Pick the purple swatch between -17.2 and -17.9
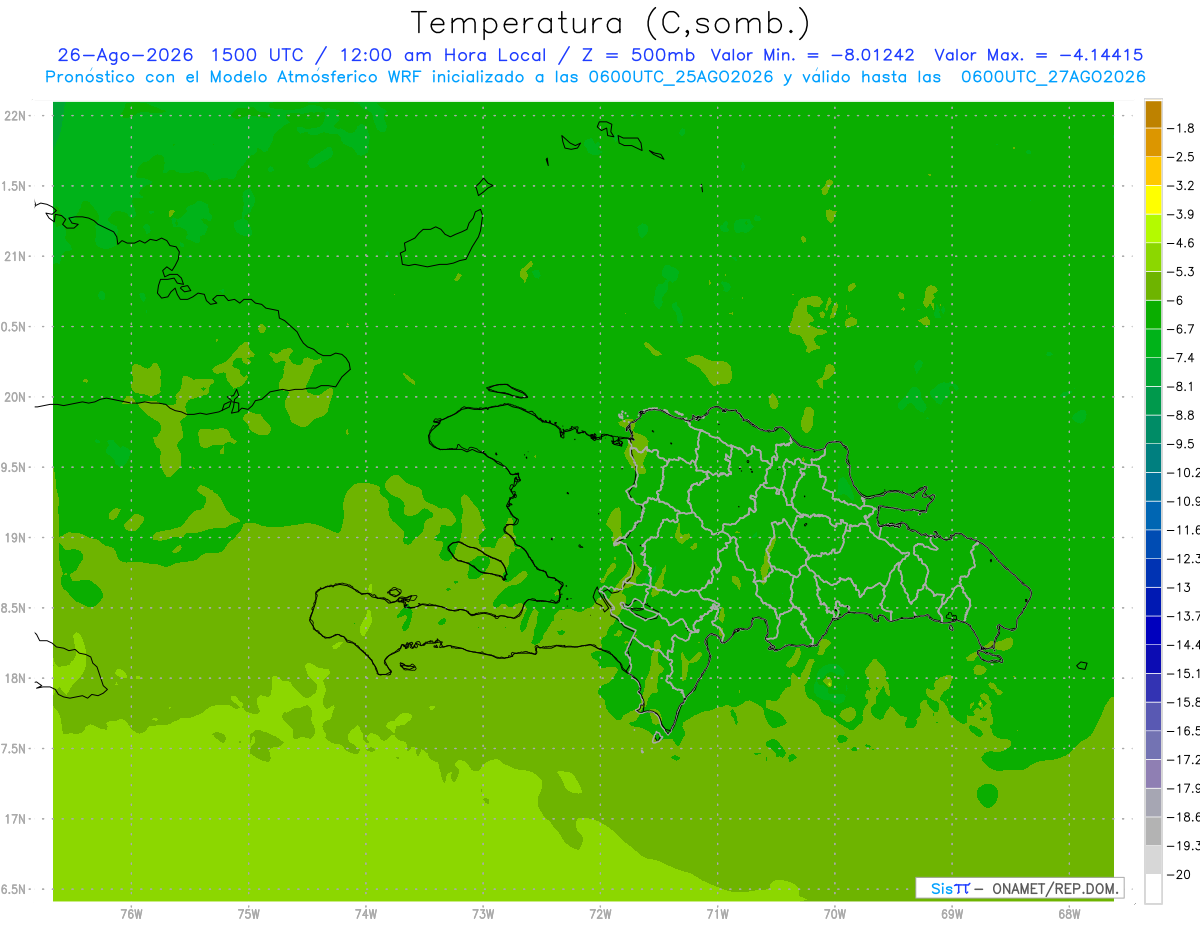 [1153, 774]
